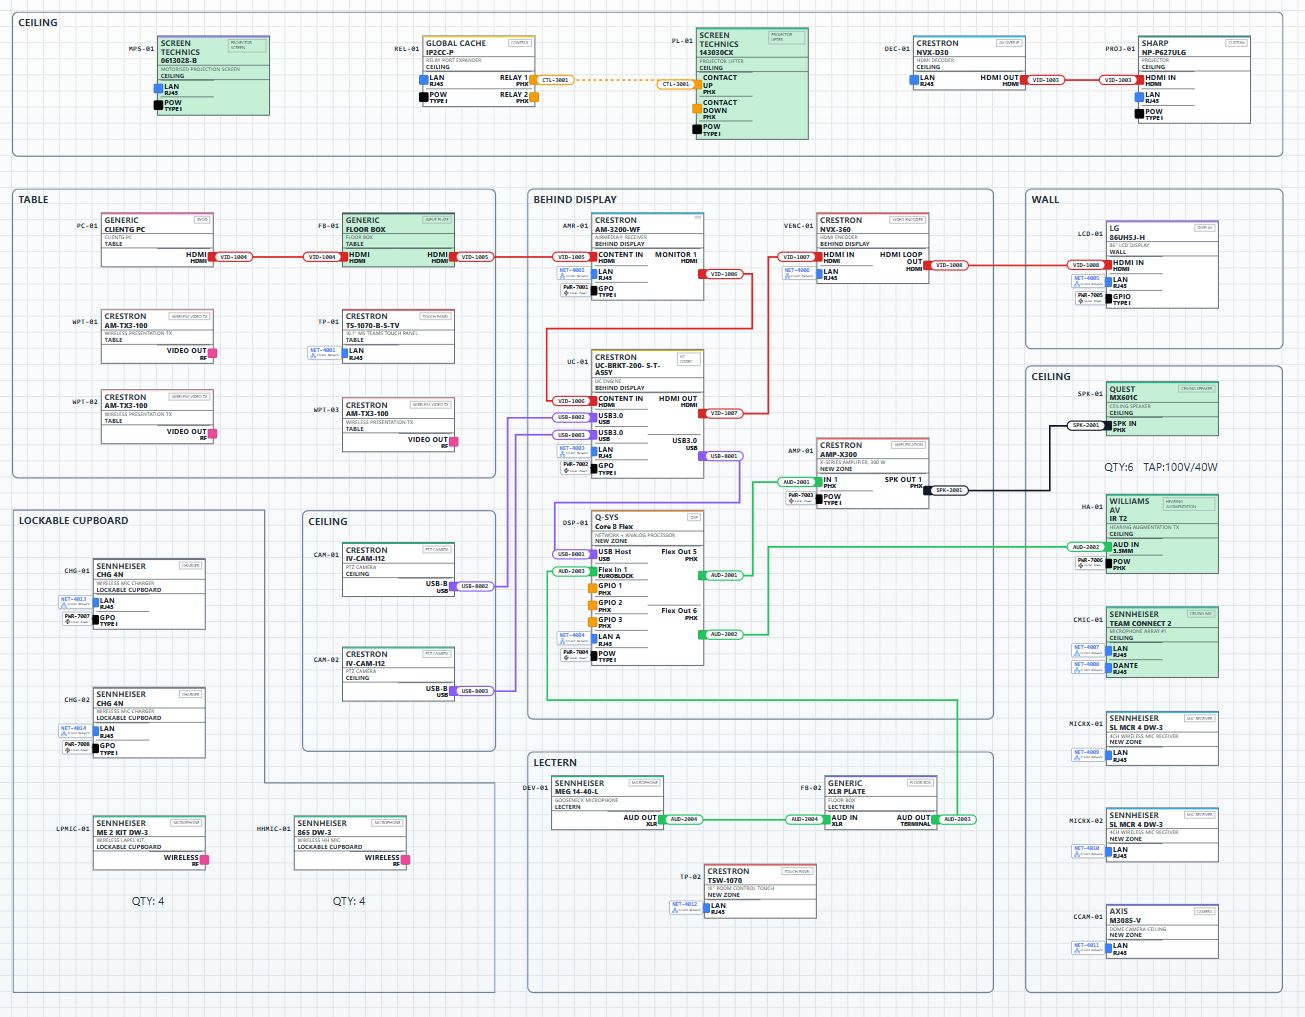Click AUD-2002 tag beside WILLIAMS AV AUD IN
1305x1017 pixels.
[1086, 547]
